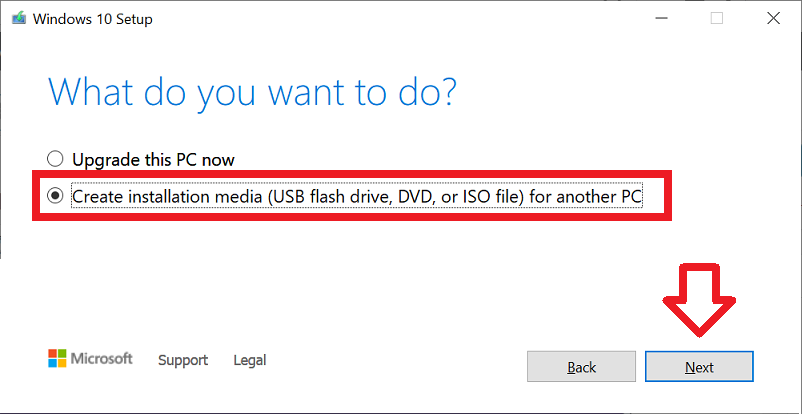Click the yellow square of the Microsoft logo
The height and width of the screenshot is (414, 802).
pos(62,363)
